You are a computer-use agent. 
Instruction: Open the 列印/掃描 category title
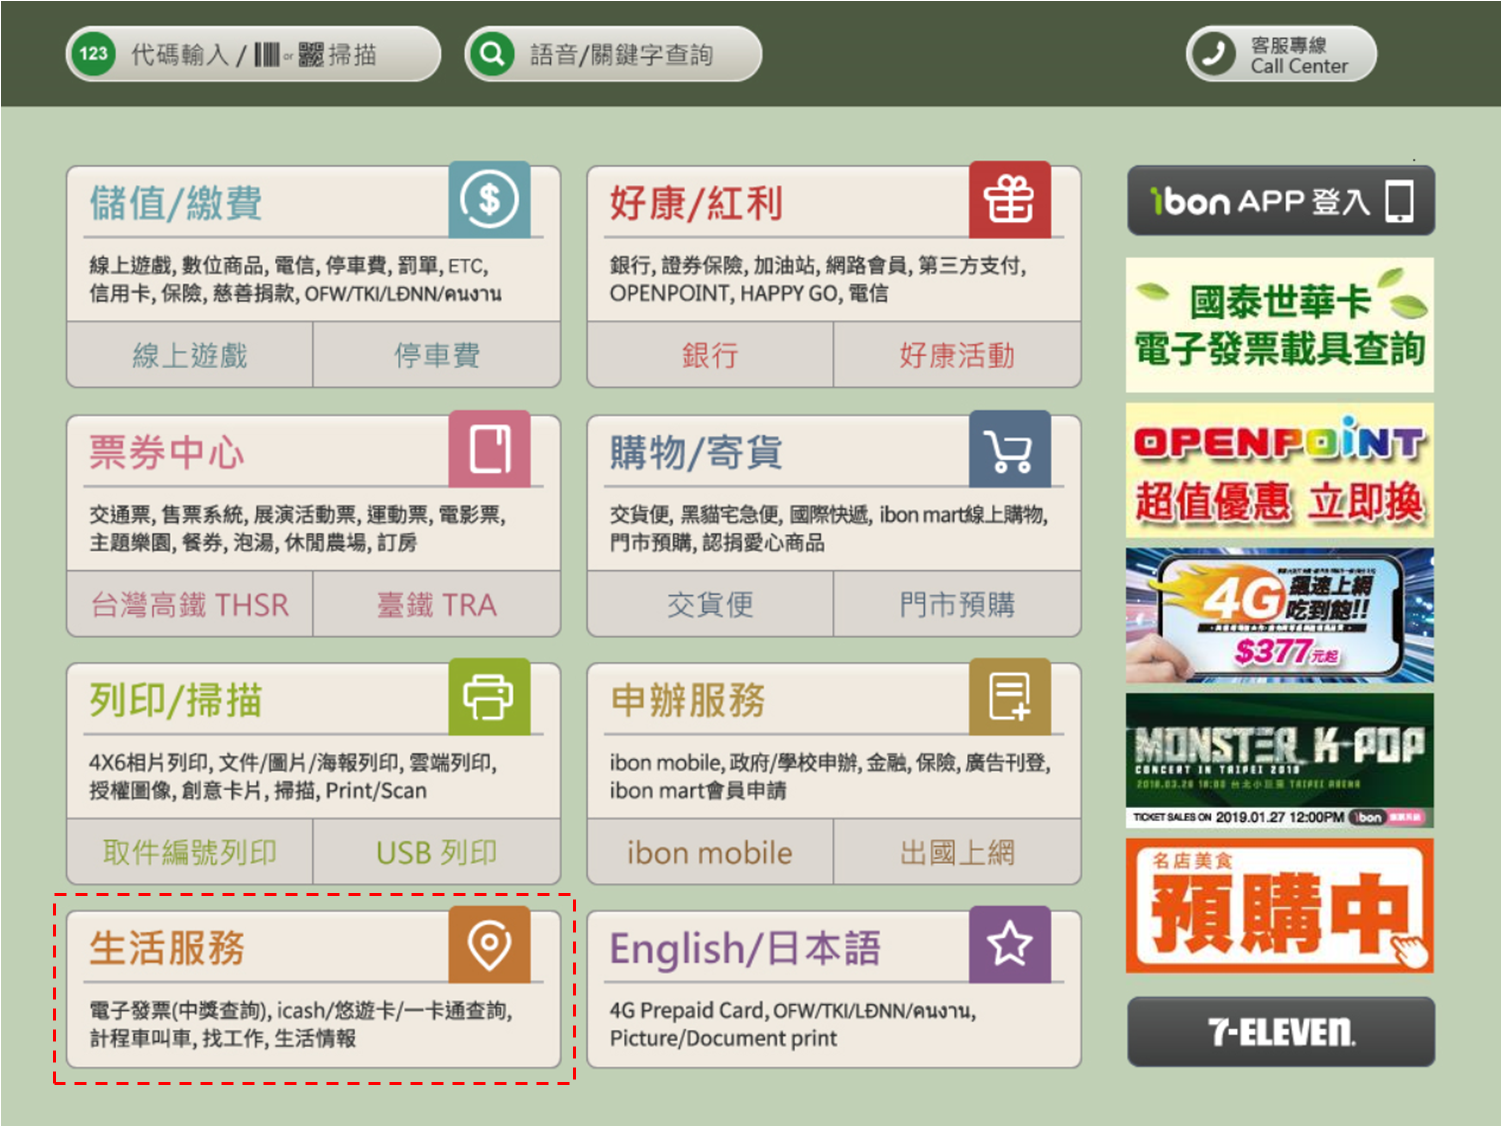[176, 700]
